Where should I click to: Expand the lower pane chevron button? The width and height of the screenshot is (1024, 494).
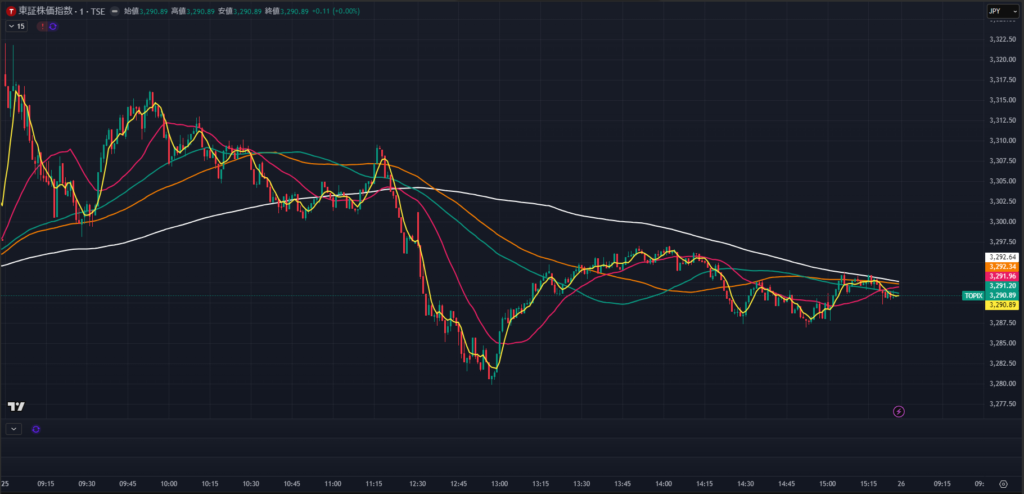click(14, 428)
